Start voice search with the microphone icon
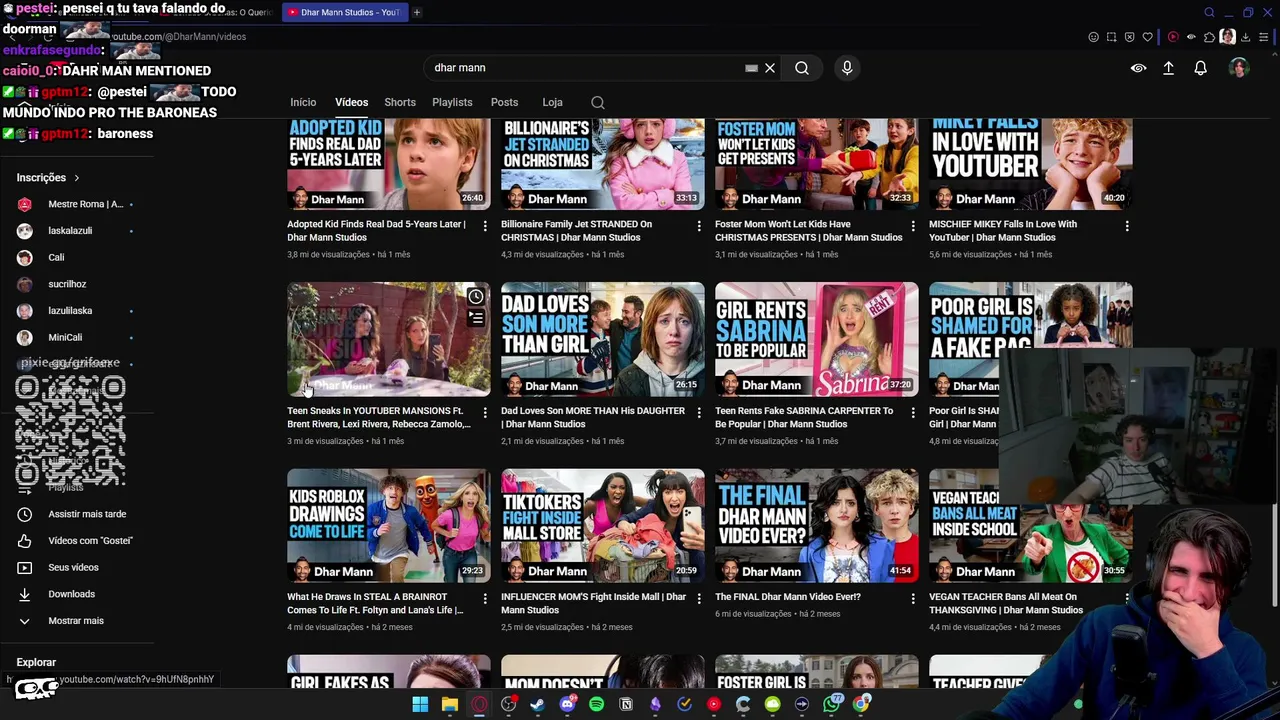Screen dimensions: 1280x720 [847, 68]
